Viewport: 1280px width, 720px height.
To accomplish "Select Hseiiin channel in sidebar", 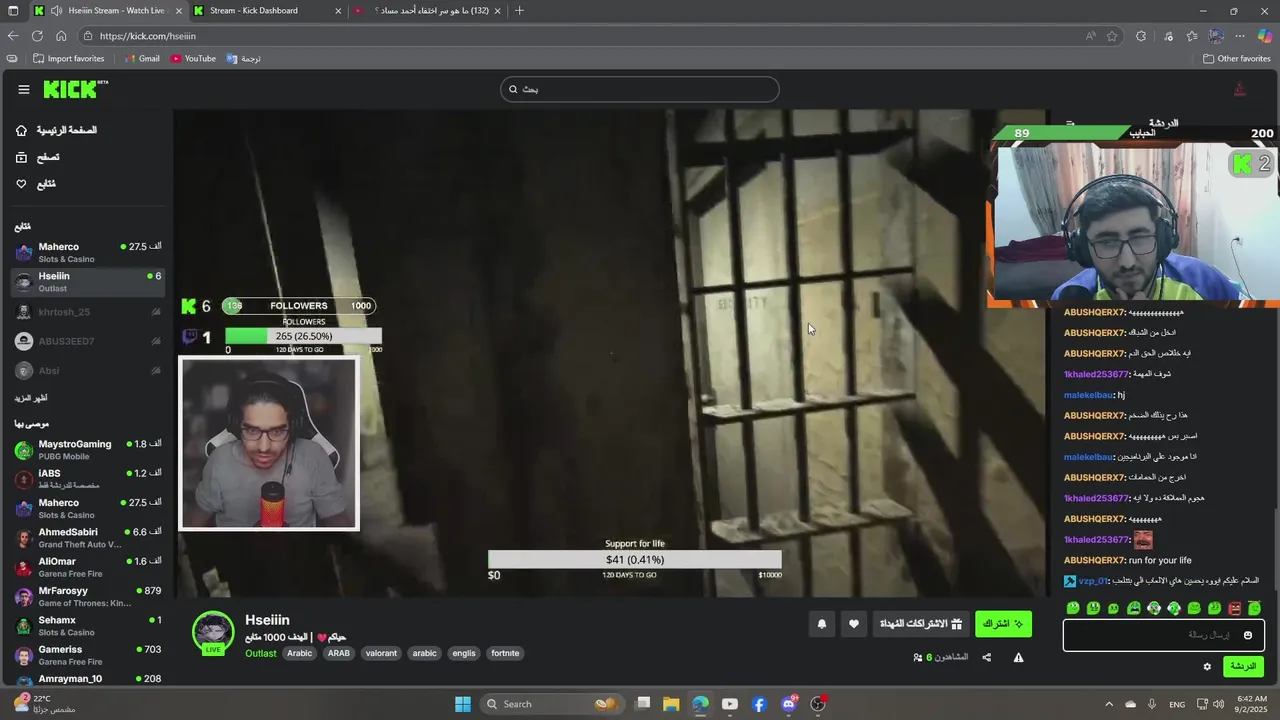I will click(88, 282).
